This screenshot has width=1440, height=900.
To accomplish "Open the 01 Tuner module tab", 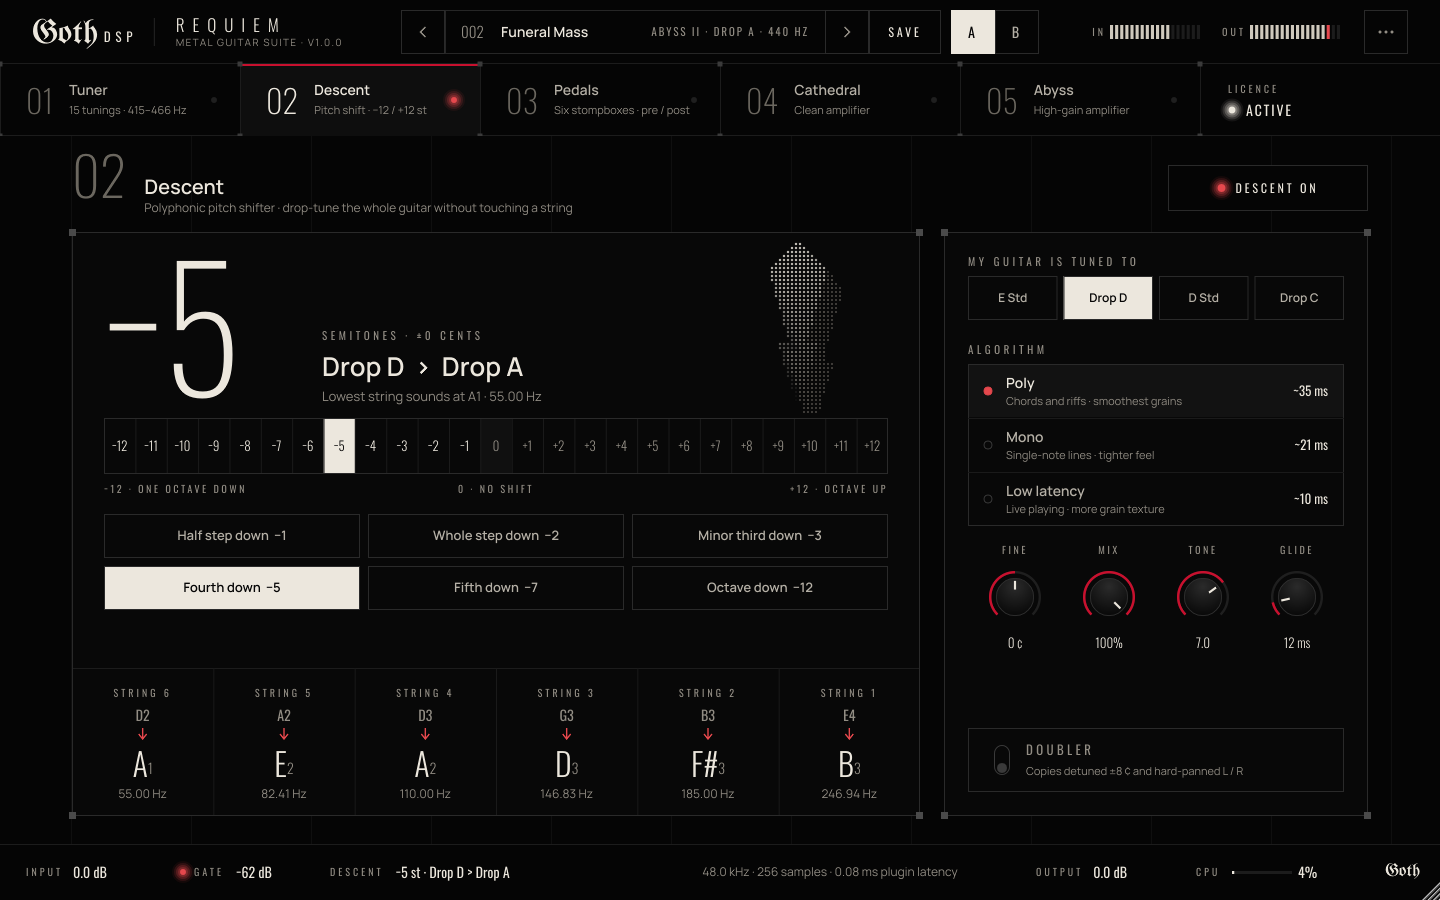I will 120,100.
